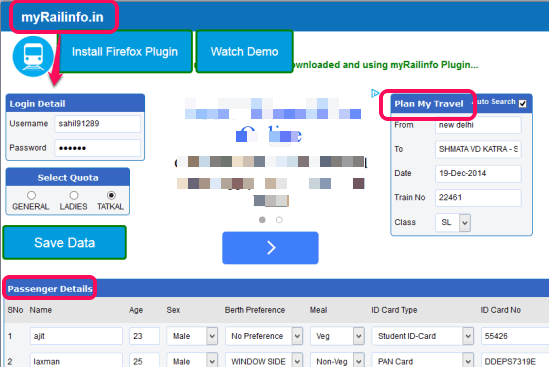Click the From field with new delhi

click(x=478, y=125)
